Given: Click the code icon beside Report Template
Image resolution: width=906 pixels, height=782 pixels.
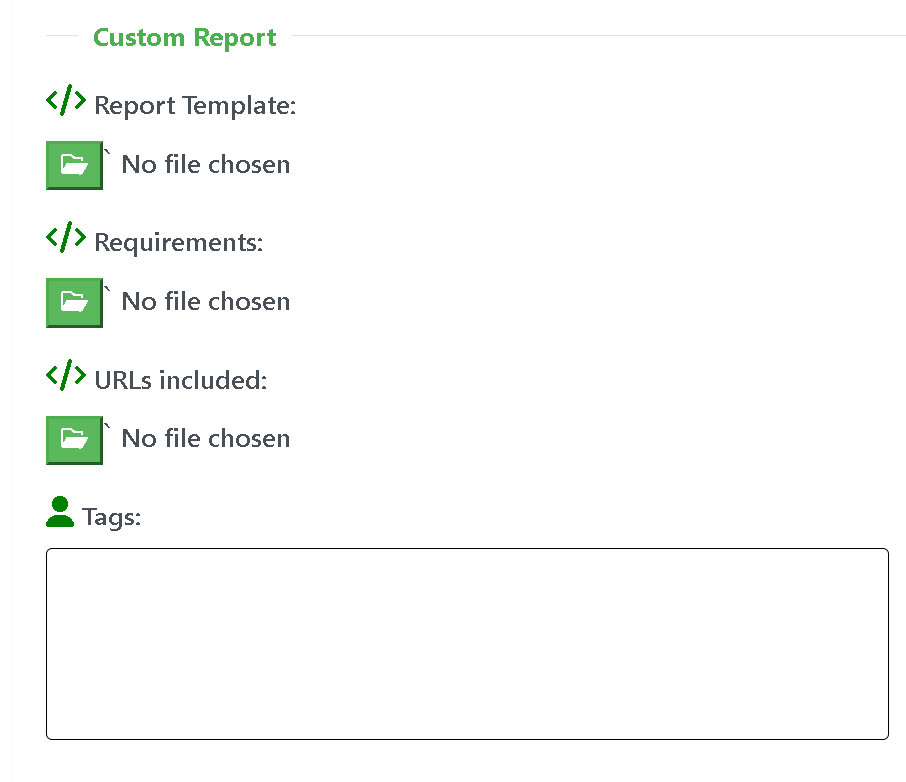Looking at the screenshot, I should (x=66, y=100).
